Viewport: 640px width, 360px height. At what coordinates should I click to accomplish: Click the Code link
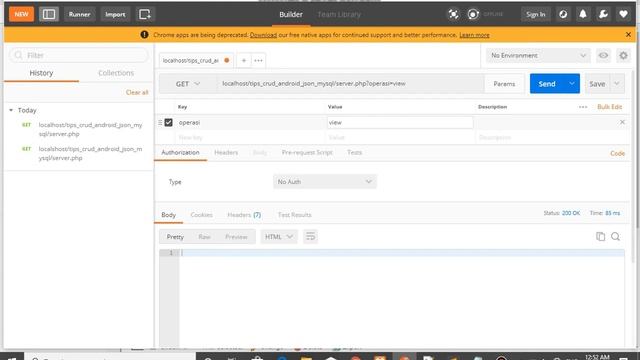click(618, 153)
